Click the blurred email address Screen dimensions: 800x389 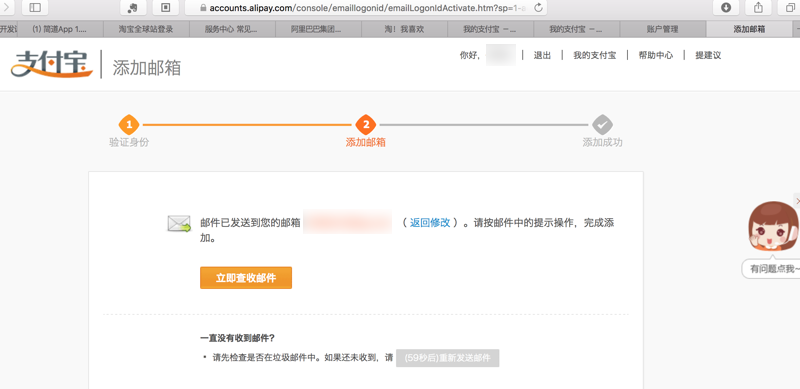[x=347, y=222]
